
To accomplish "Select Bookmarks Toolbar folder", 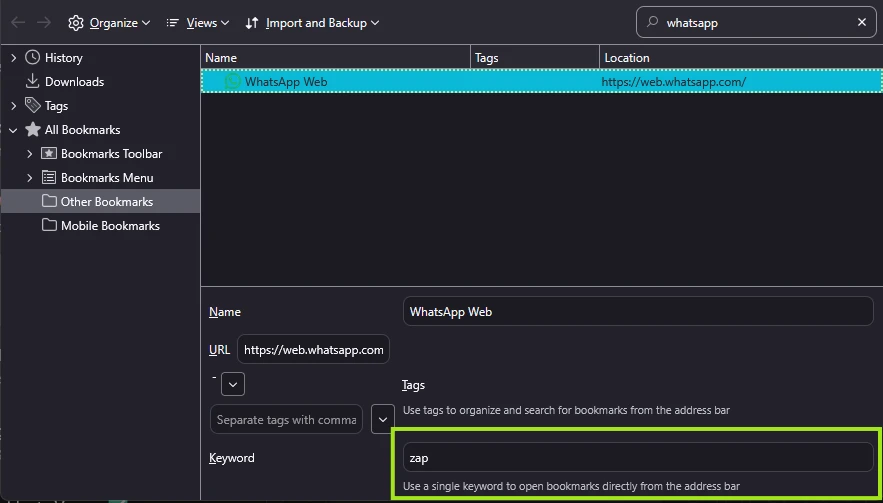I will click(112, 154).
